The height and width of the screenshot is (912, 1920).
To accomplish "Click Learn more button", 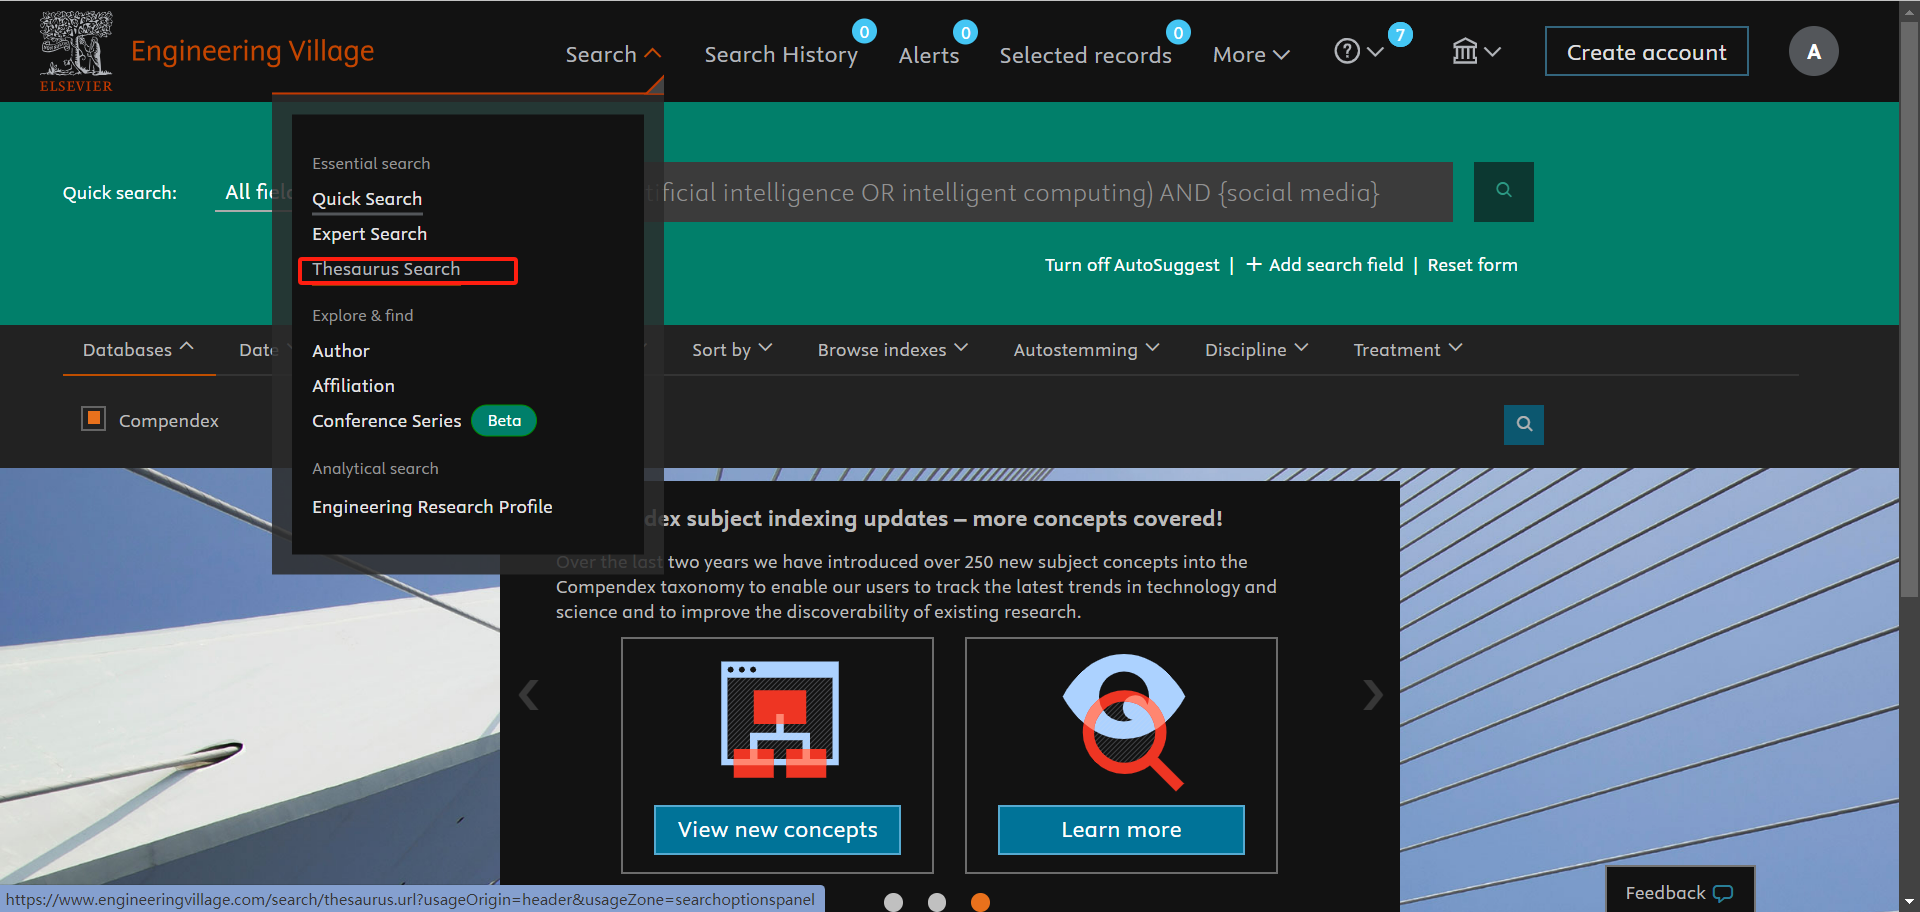I will [x=1121, y=830].
